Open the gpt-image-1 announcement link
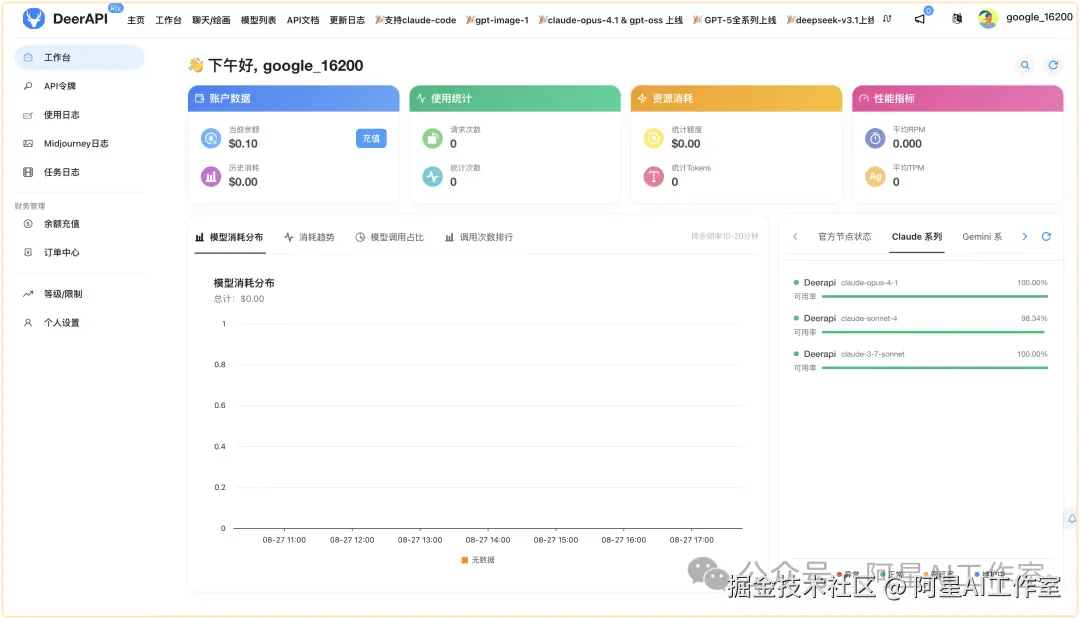Viewport: 1080px width, 619px height. pos(497,20)
